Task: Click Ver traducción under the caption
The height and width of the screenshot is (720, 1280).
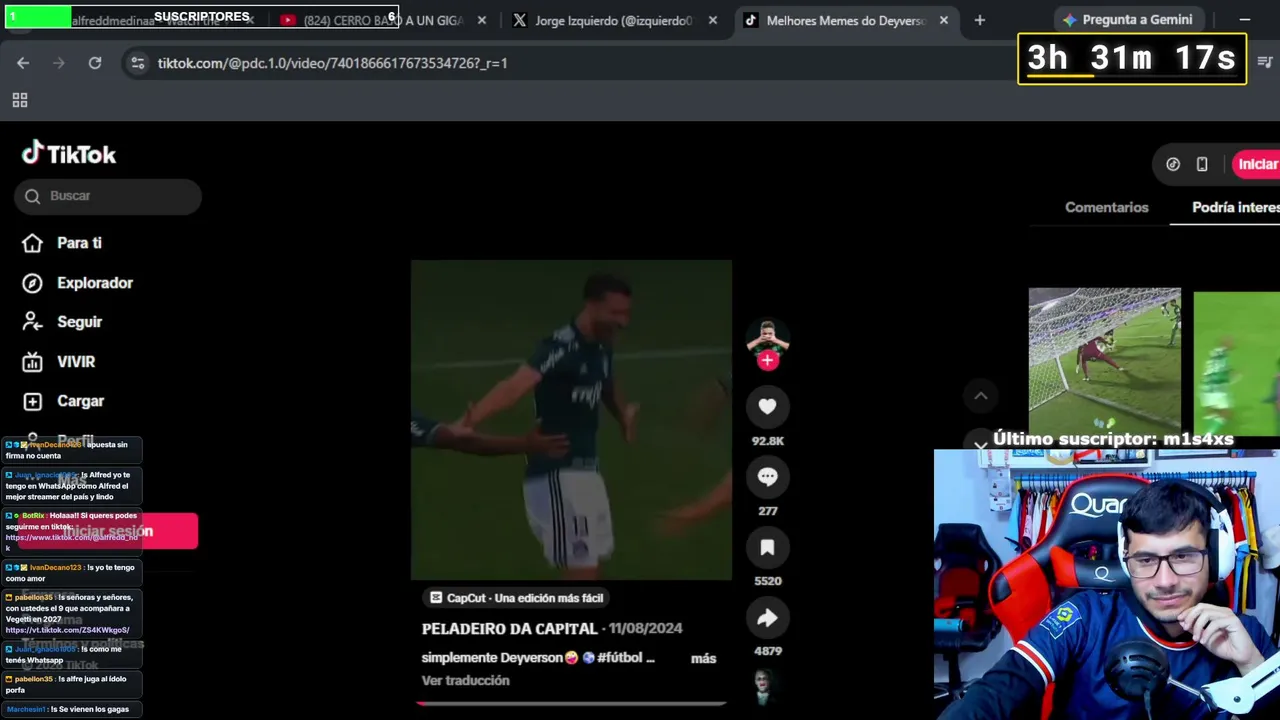Action: coord(465,680)
